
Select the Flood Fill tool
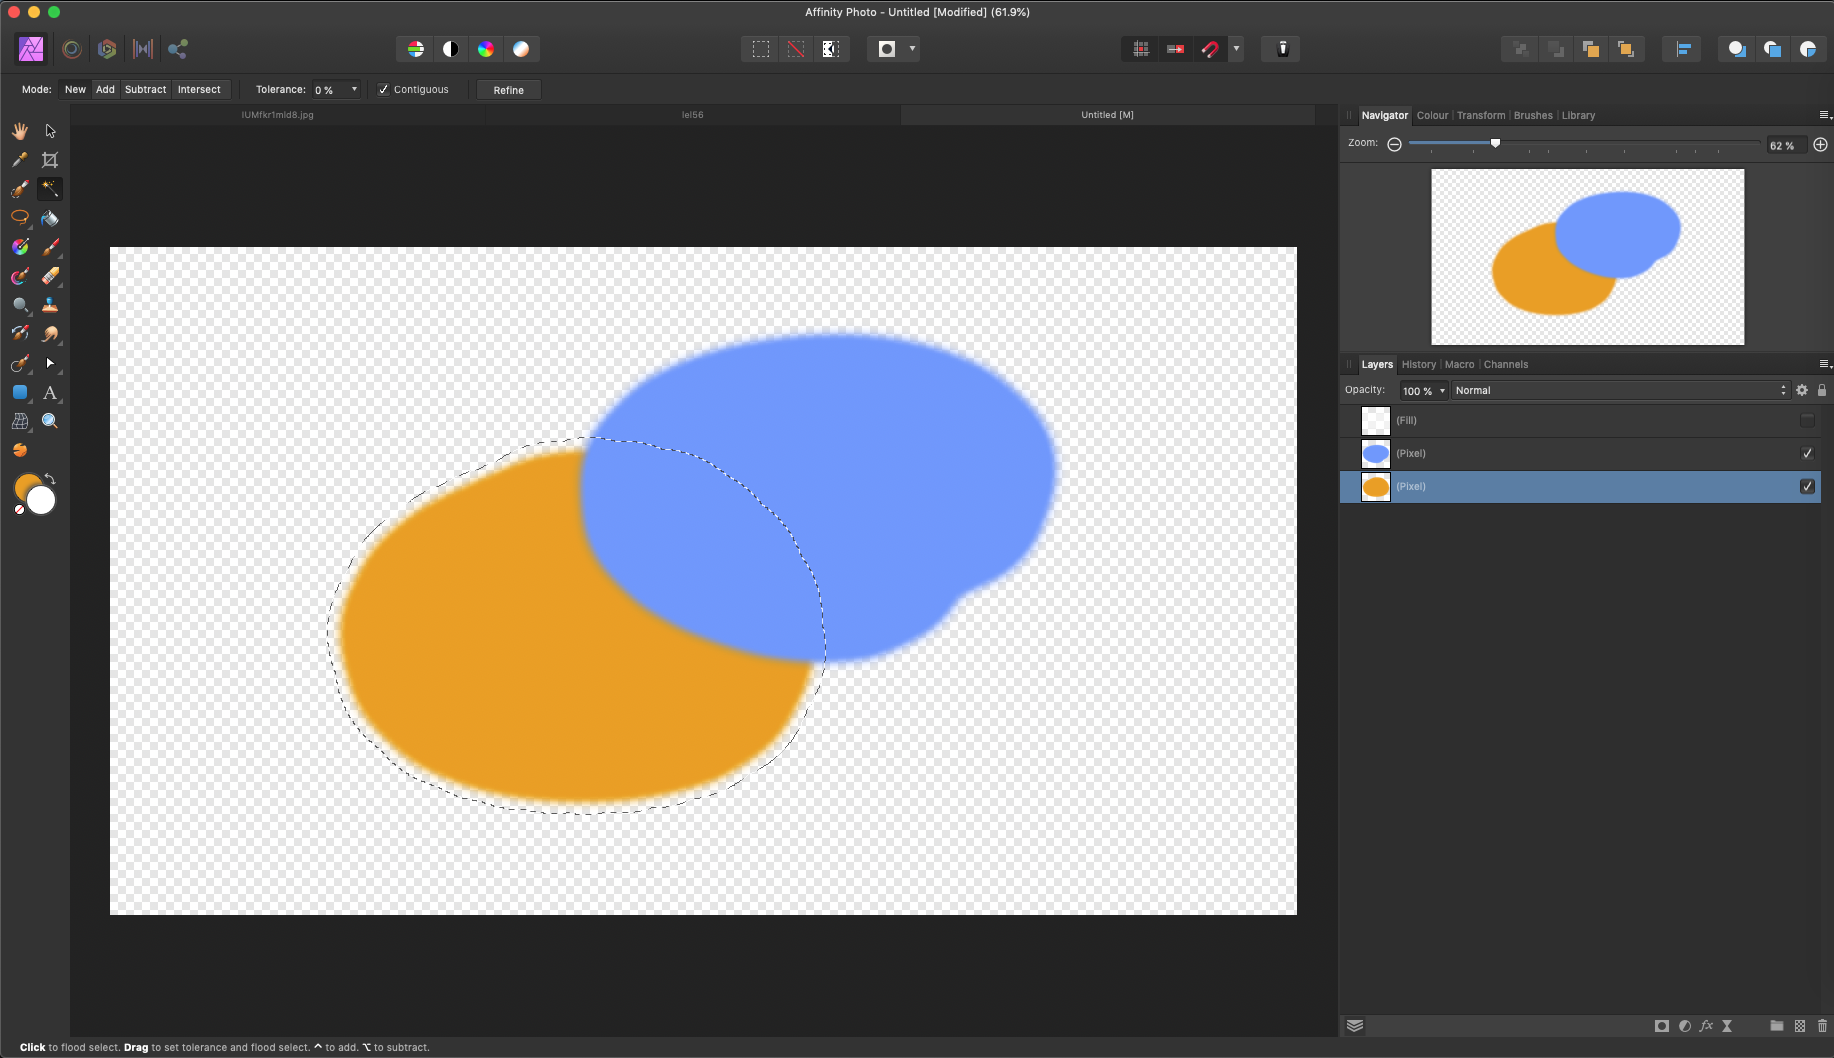coord(50,218)
